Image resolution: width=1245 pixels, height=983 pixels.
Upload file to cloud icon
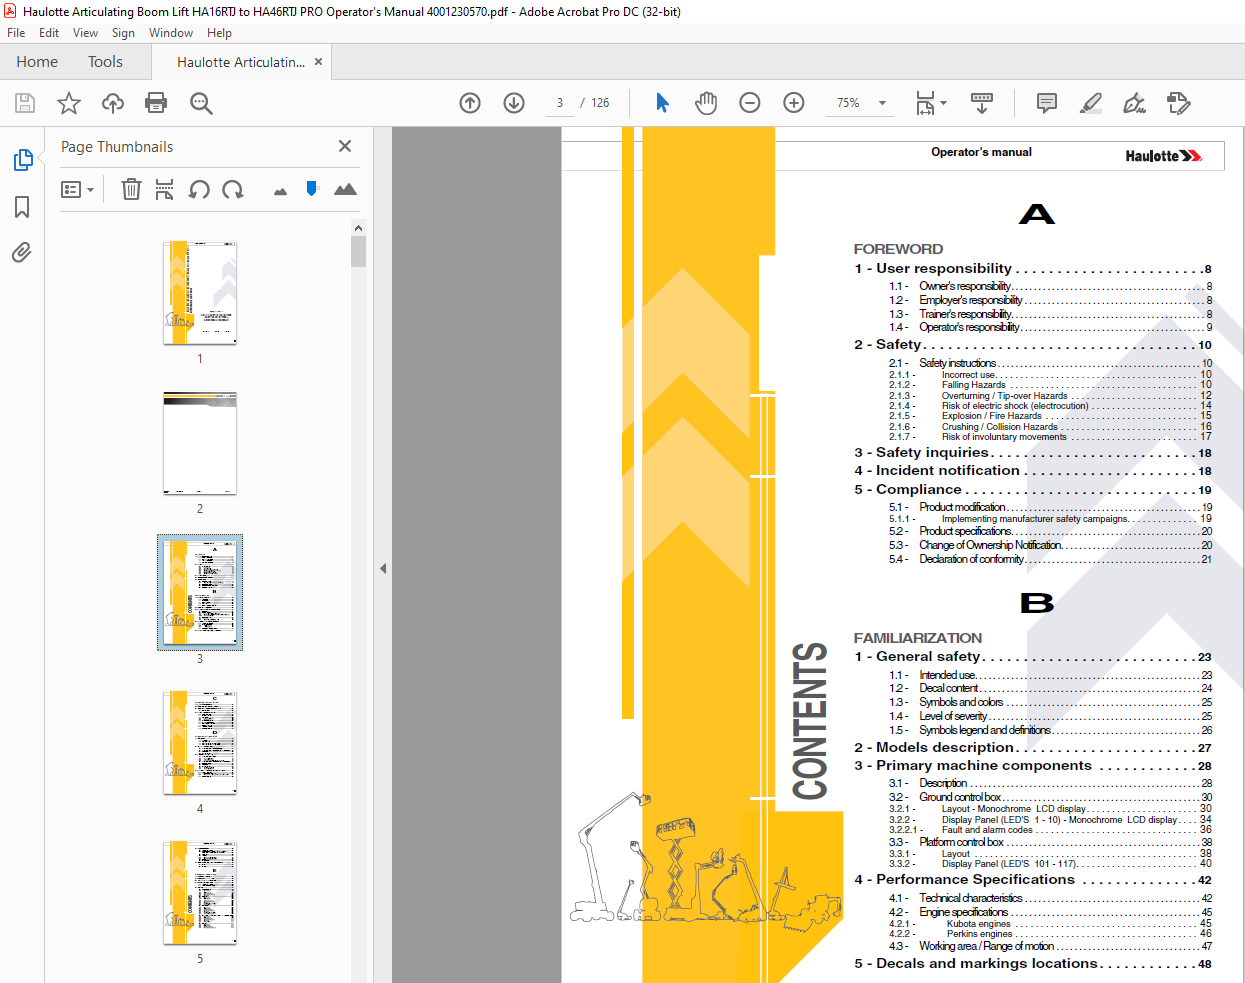(x=113, y=103)
